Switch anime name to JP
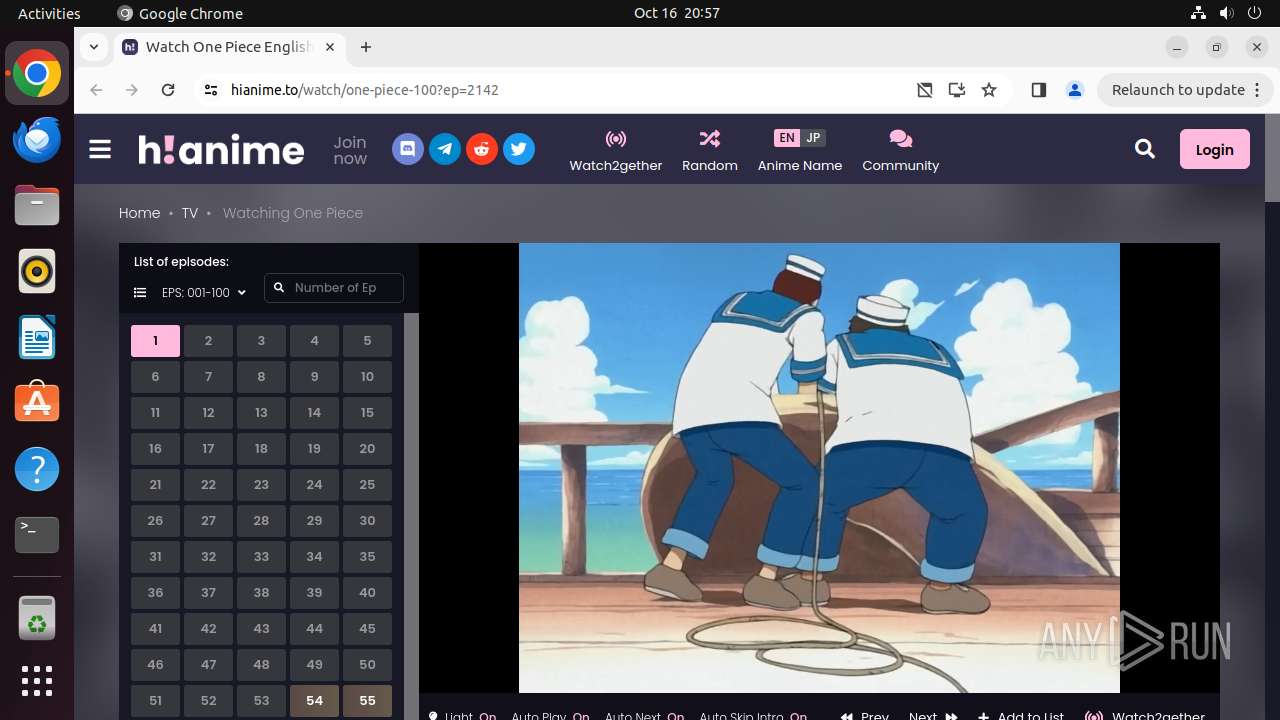Image resolution: width=1280 pixels, height=720 pixels. [813, 138]
